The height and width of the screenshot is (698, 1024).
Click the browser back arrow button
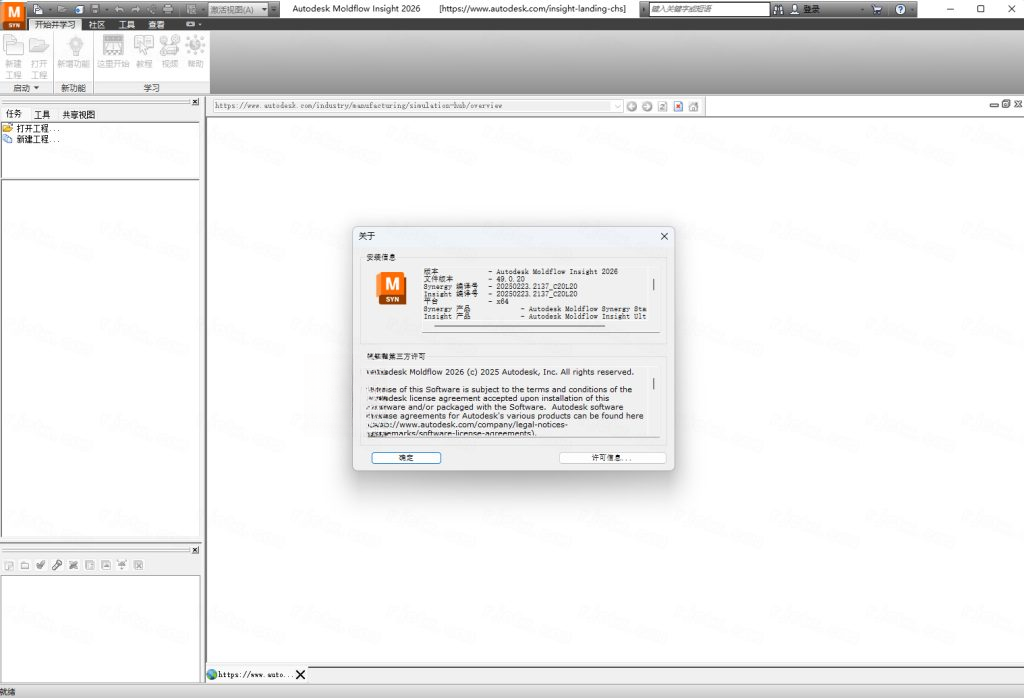coord(632,106)
